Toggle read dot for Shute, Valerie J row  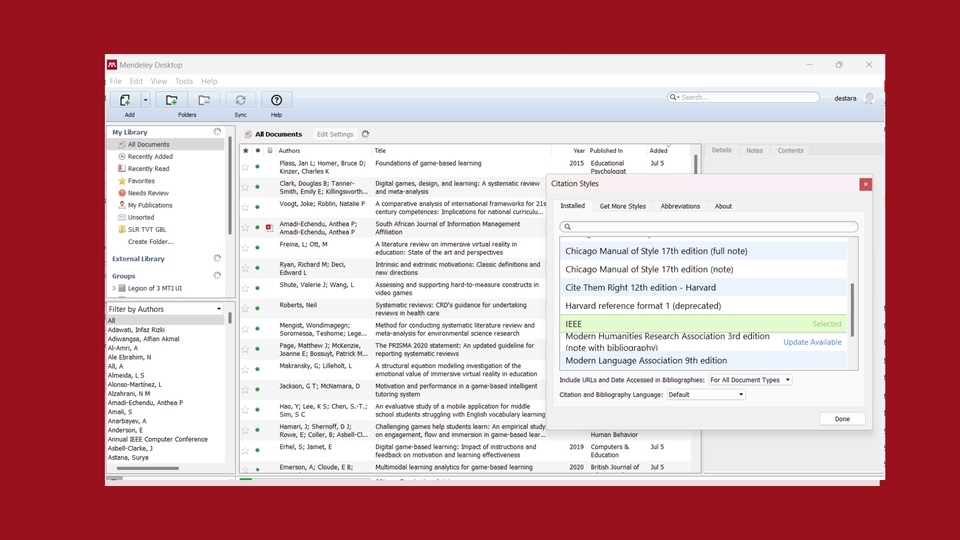(257, 288)
